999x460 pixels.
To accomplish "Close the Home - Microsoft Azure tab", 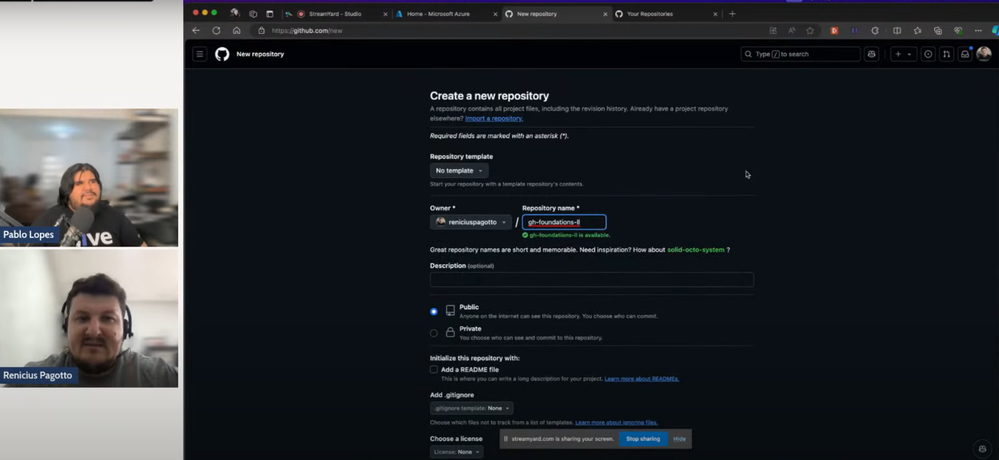I will tap(495, 13).
